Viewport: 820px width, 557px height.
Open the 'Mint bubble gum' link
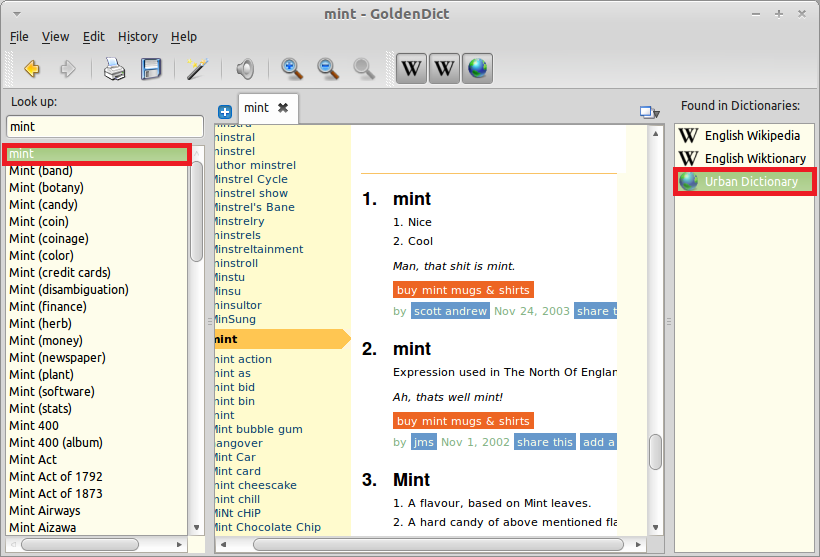pyautogui.click(x=259, y=429)
